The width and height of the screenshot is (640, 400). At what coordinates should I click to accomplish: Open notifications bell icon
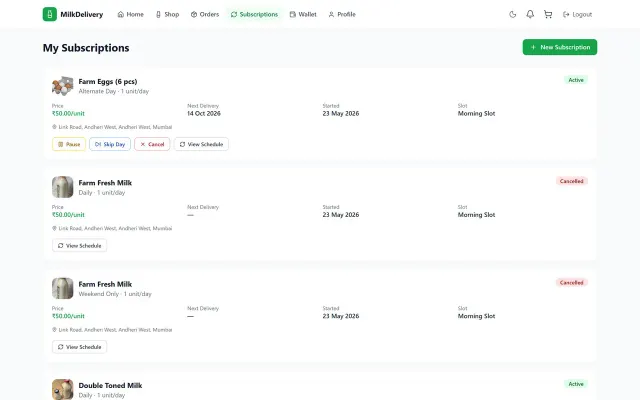click(x=530, y=14)
